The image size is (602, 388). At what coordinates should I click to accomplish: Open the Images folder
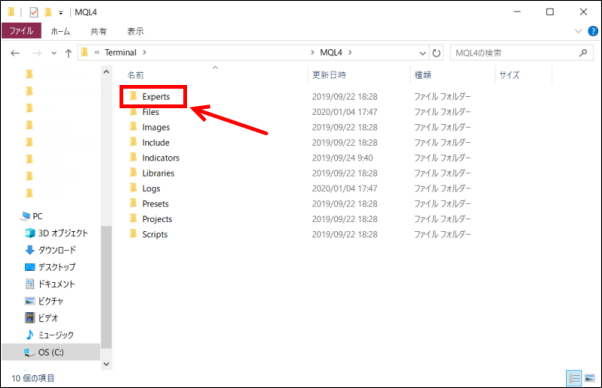point(155,127)
